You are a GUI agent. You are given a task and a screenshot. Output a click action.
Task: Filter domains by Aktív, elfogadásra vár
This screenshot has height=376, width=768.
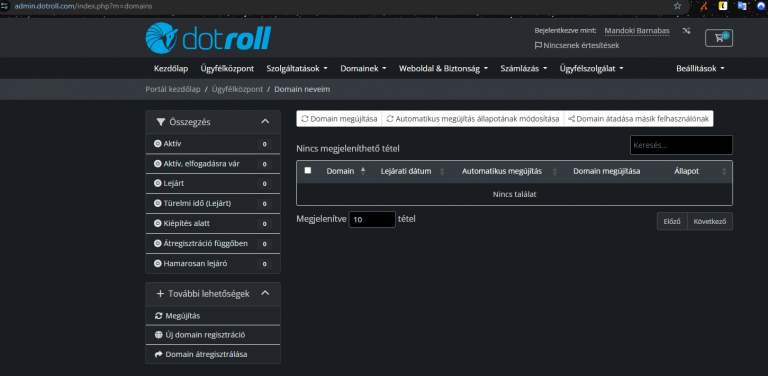(213, 164)
